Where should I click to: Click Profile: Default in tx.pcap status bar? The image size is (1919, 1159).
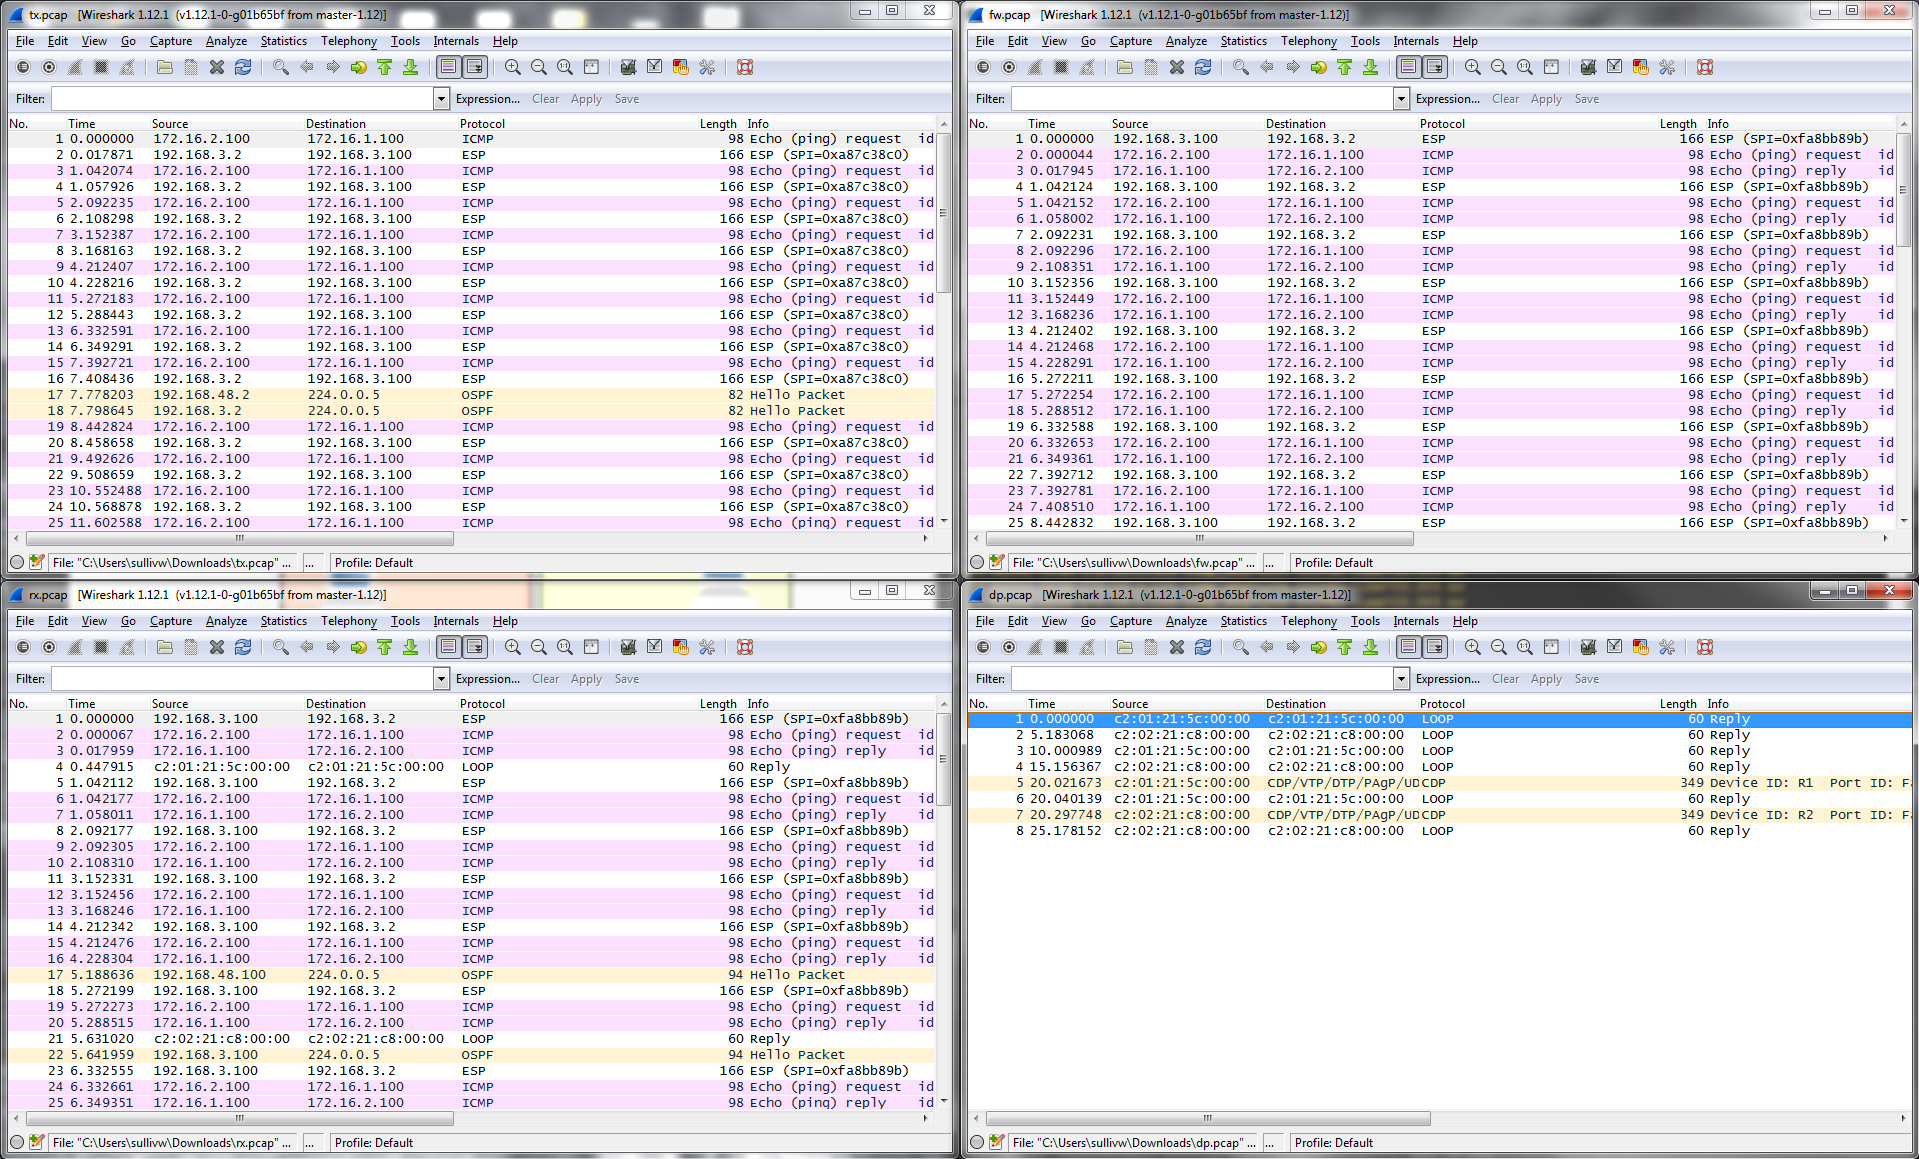point(374,563)
